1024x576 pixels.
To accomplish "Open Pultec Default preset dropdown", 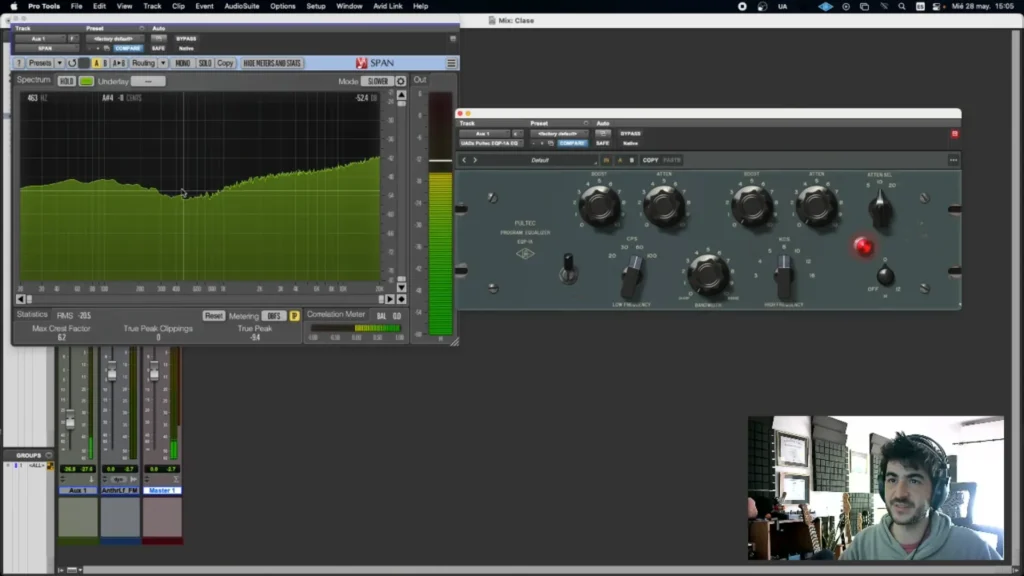I will (x=539, y=160).
